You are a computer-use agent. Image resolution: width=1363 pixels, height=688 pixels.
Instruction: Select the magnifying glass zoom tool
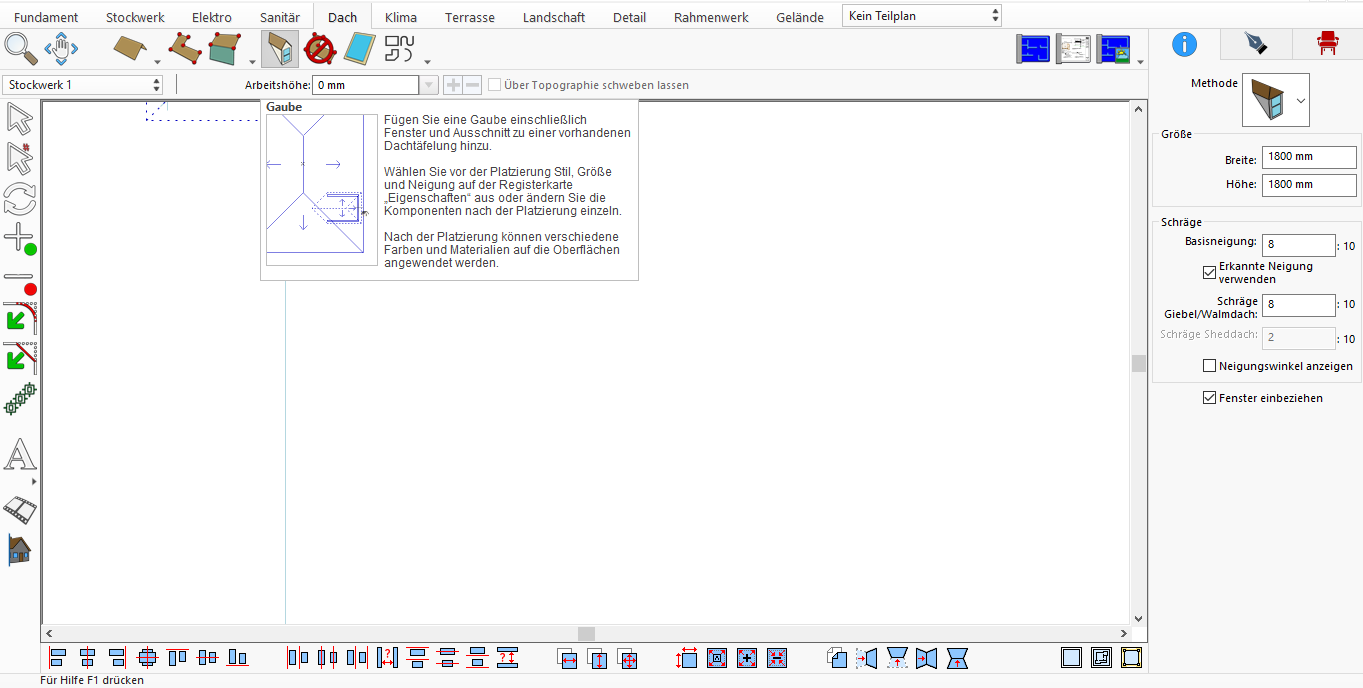pos(21,48)
